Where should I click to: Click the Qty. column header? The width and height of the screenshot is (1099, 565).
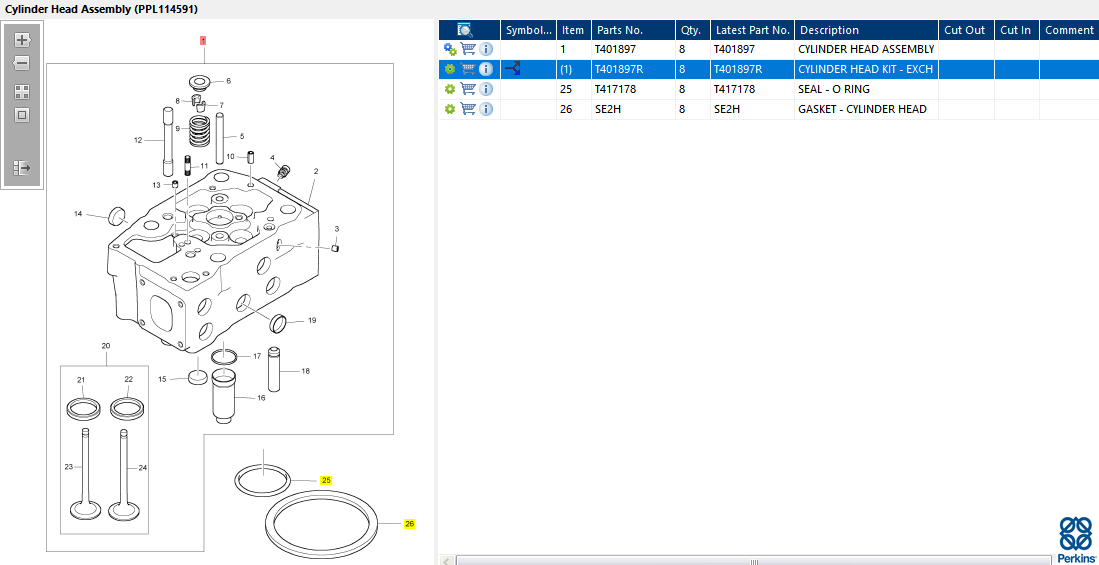click(x=690, y=30)
